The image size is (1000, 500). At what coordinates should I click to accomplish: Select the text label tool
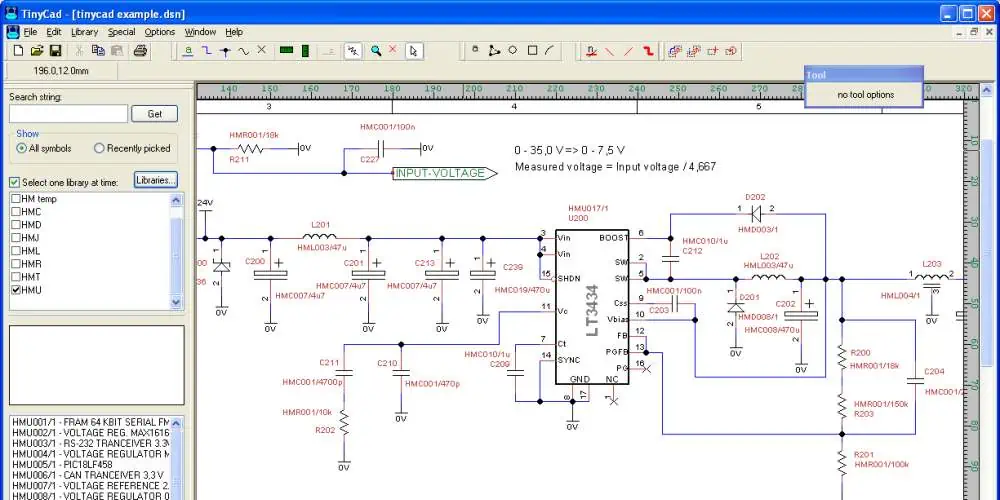coord(188,50)
